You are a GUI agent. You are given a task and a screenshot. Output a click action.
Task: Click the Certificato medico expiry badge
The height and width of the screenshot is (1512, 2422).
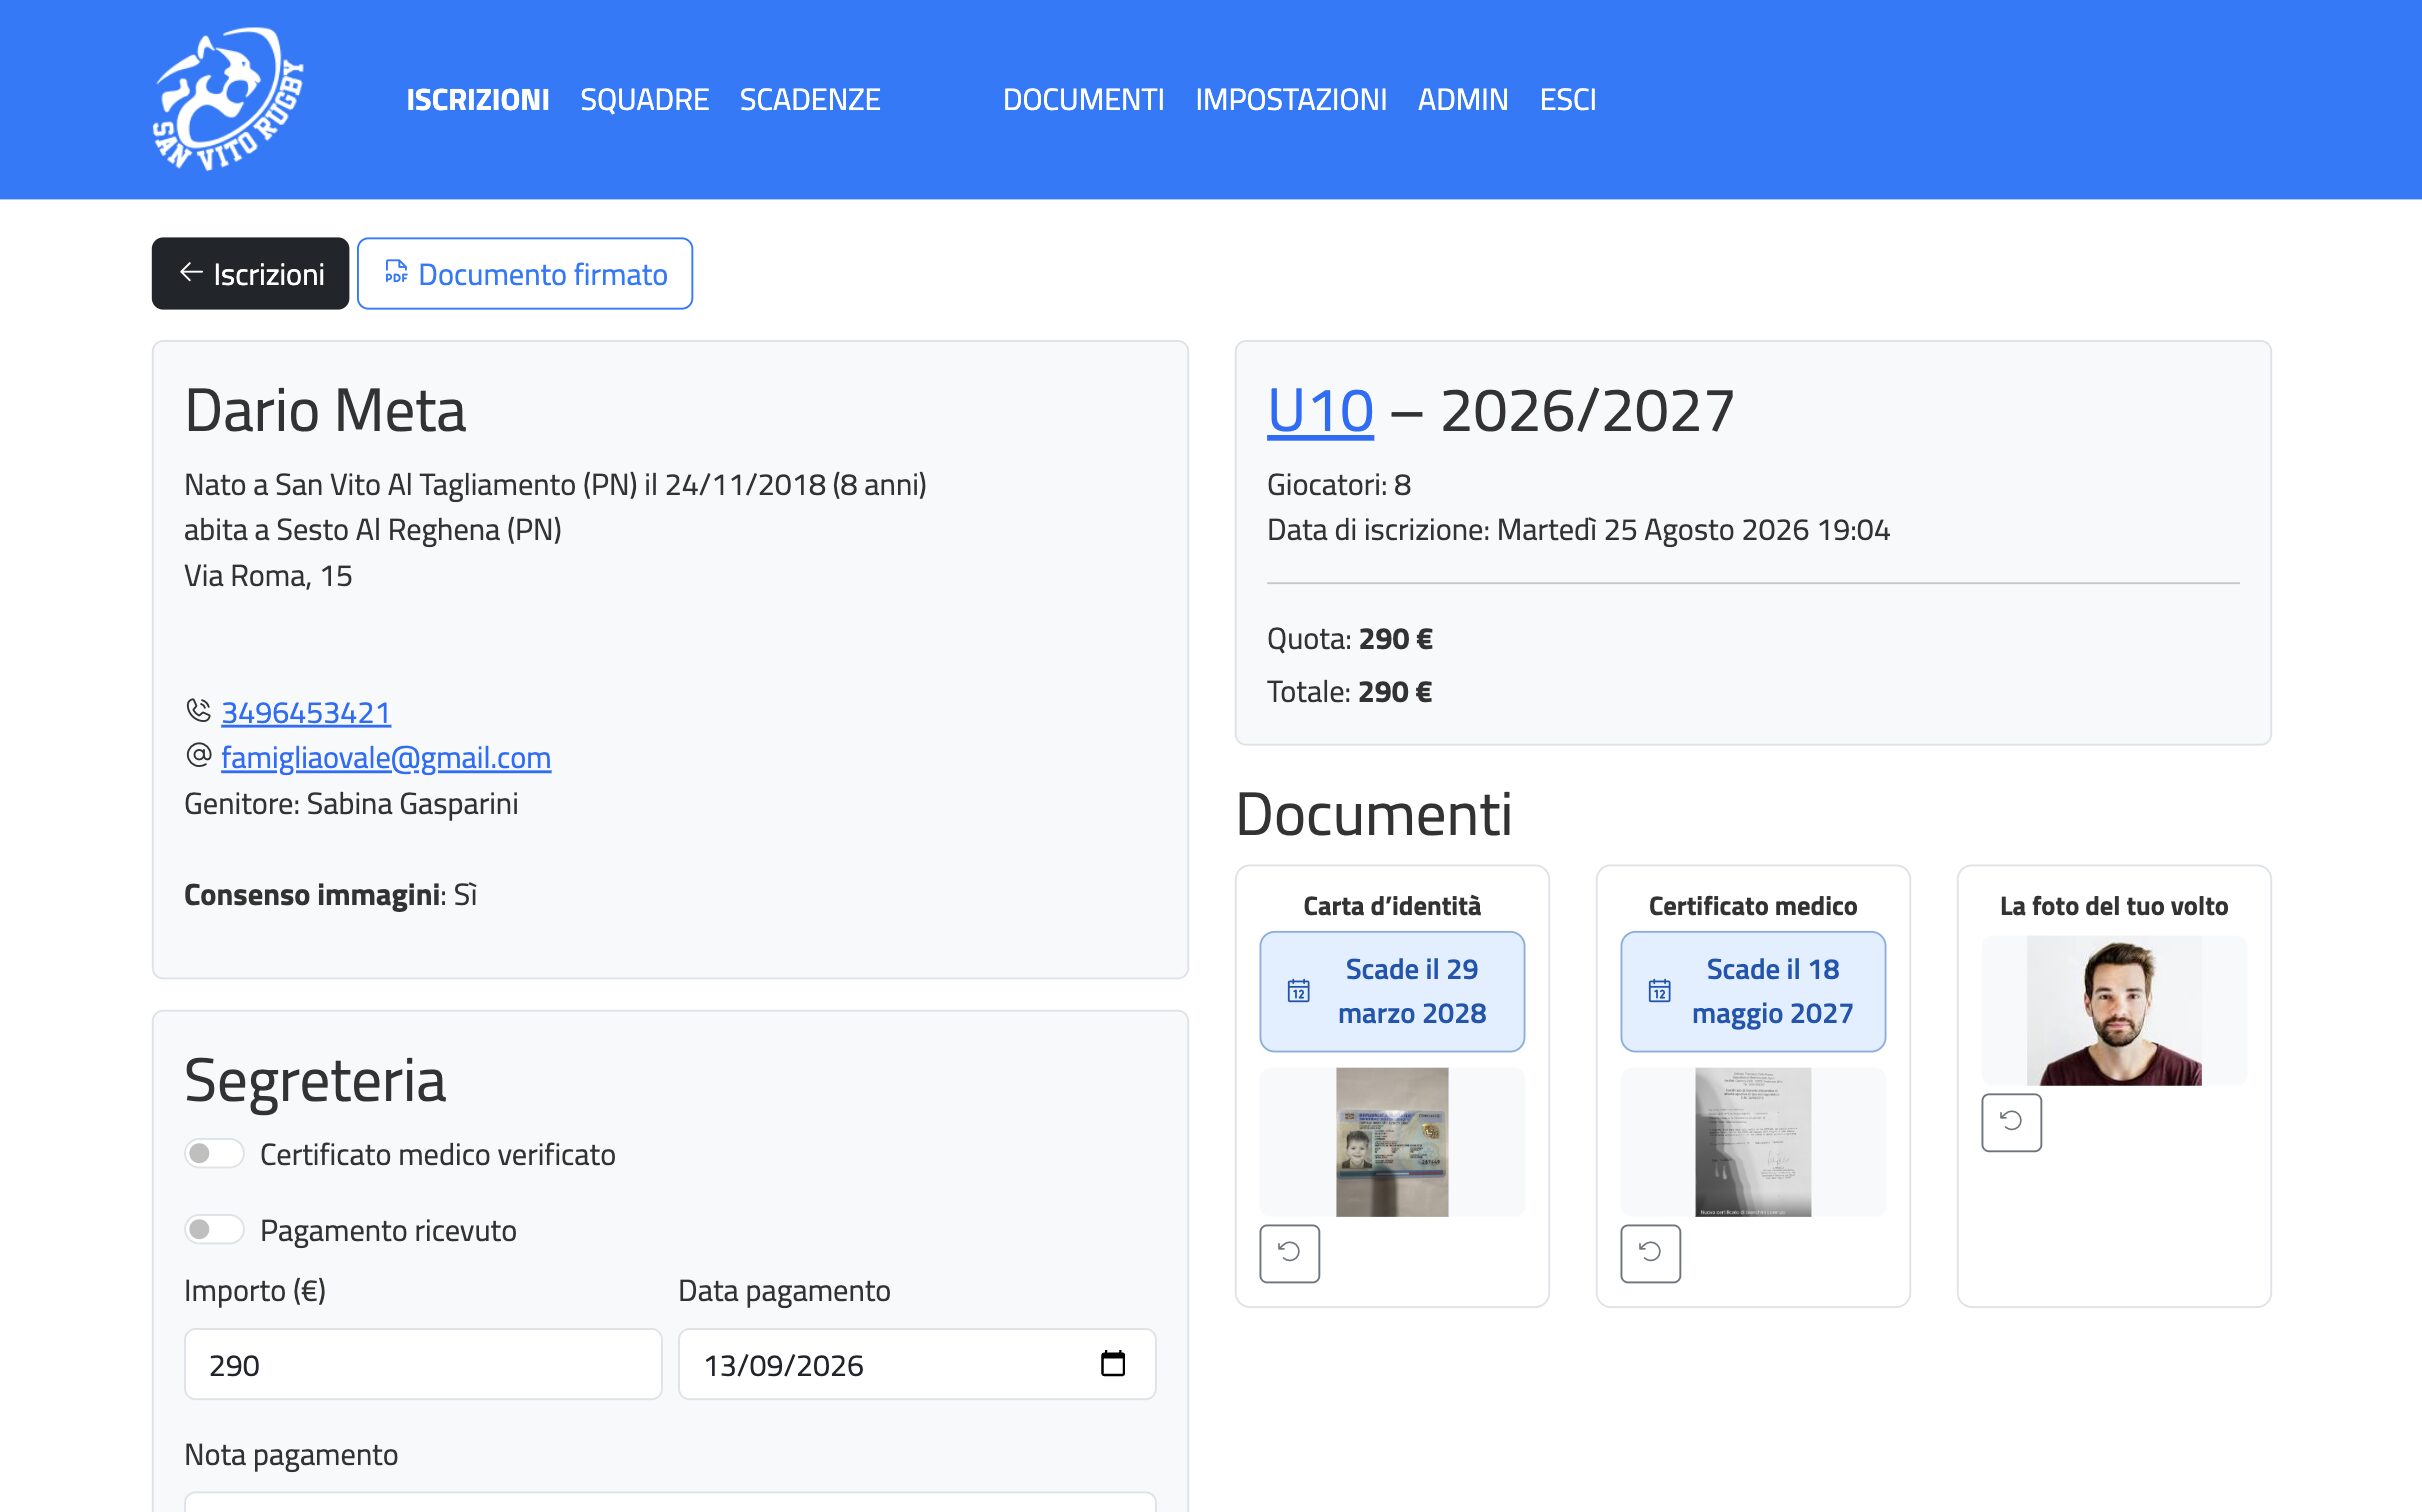point(1752,991)
